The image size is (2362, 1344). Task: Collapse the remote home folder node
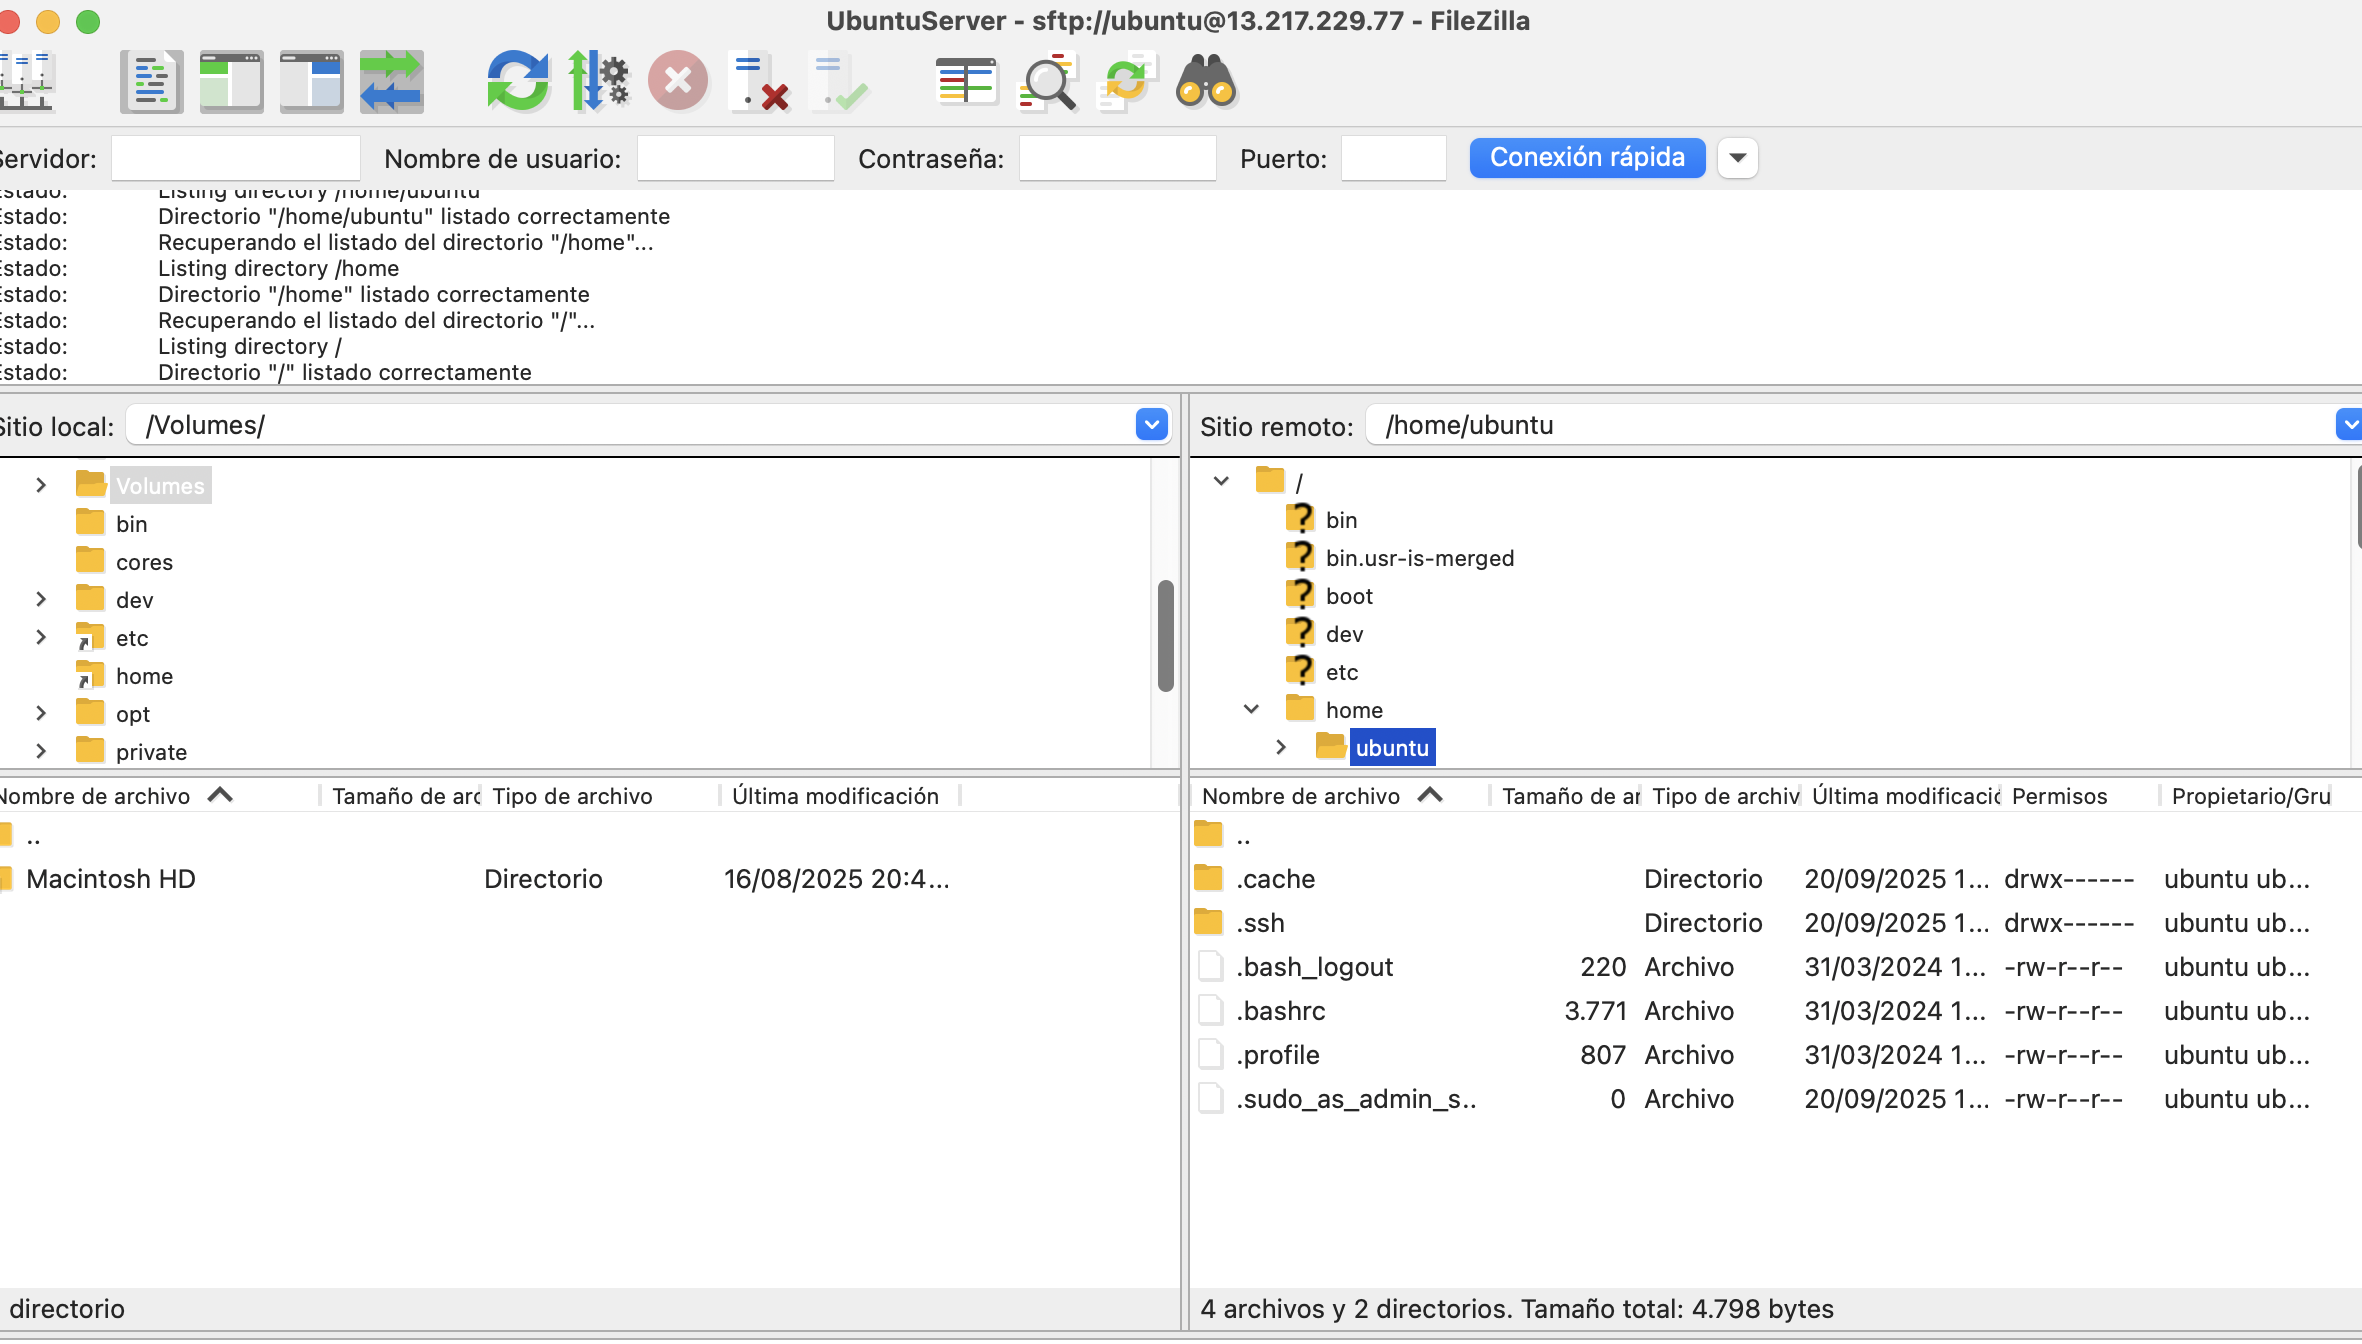pos(1251,709)
